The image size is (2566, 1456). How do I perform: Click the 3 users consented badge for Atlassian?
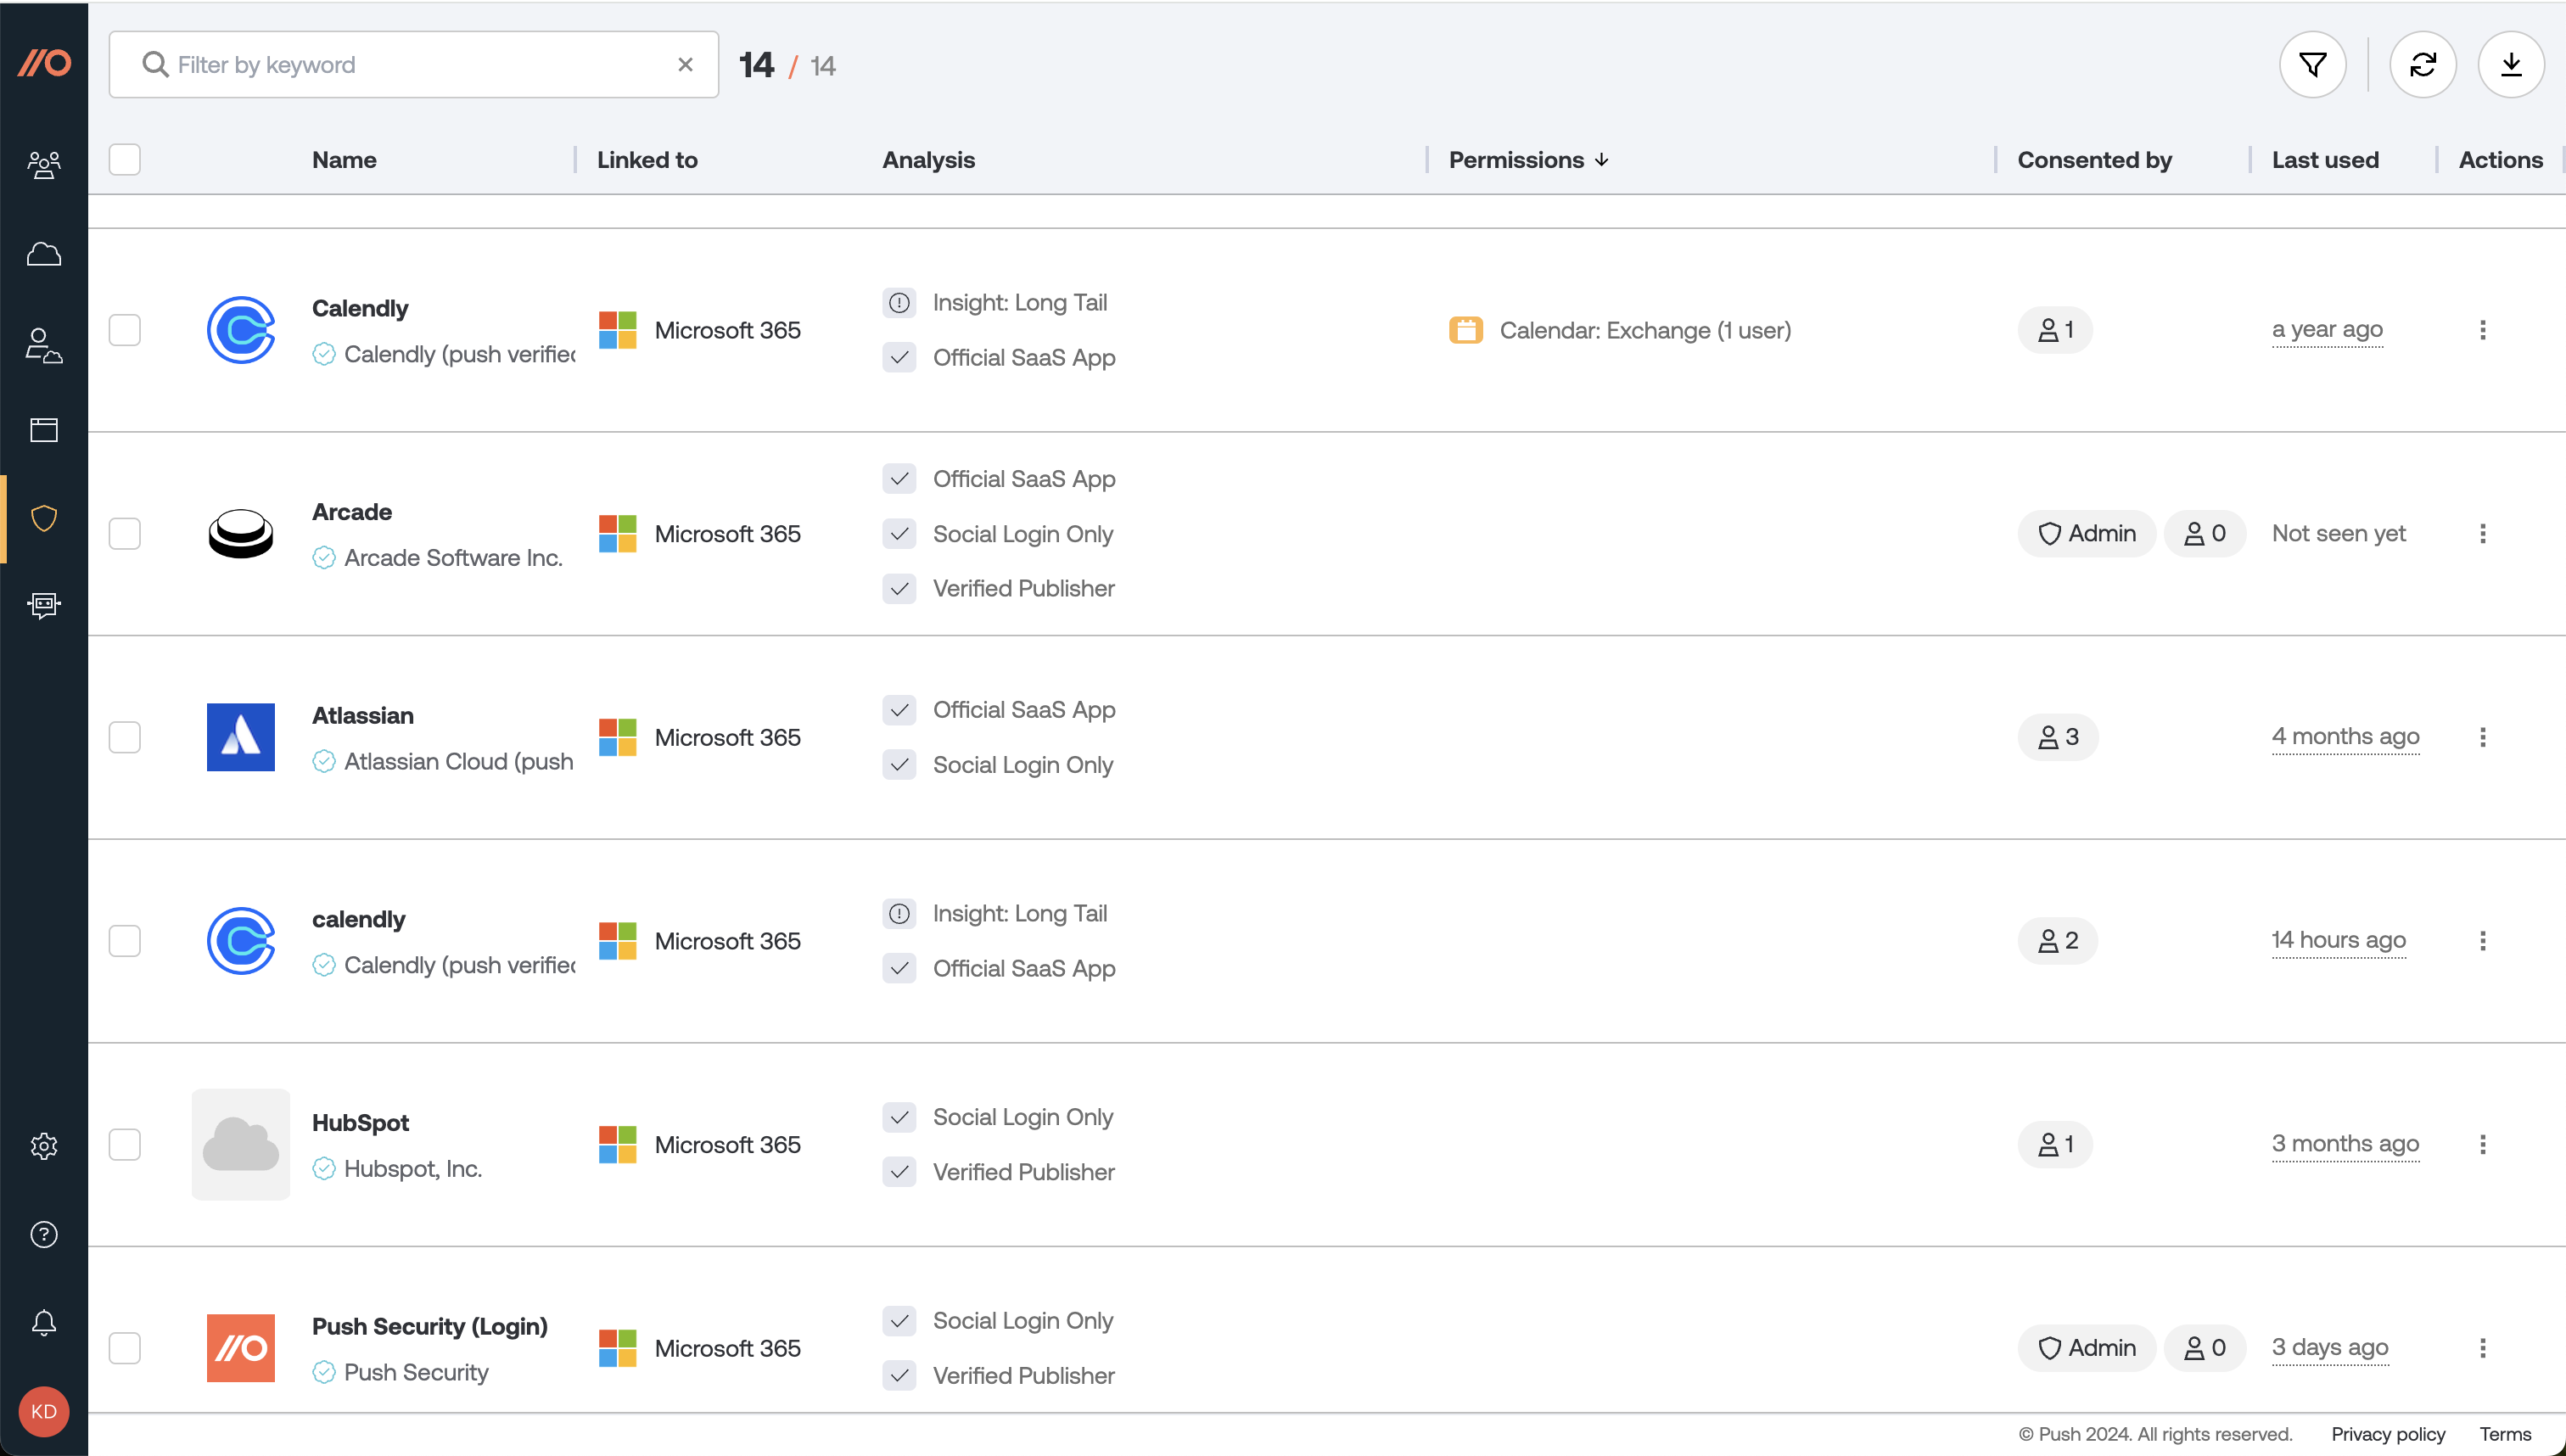click(x=2057, y=737)
